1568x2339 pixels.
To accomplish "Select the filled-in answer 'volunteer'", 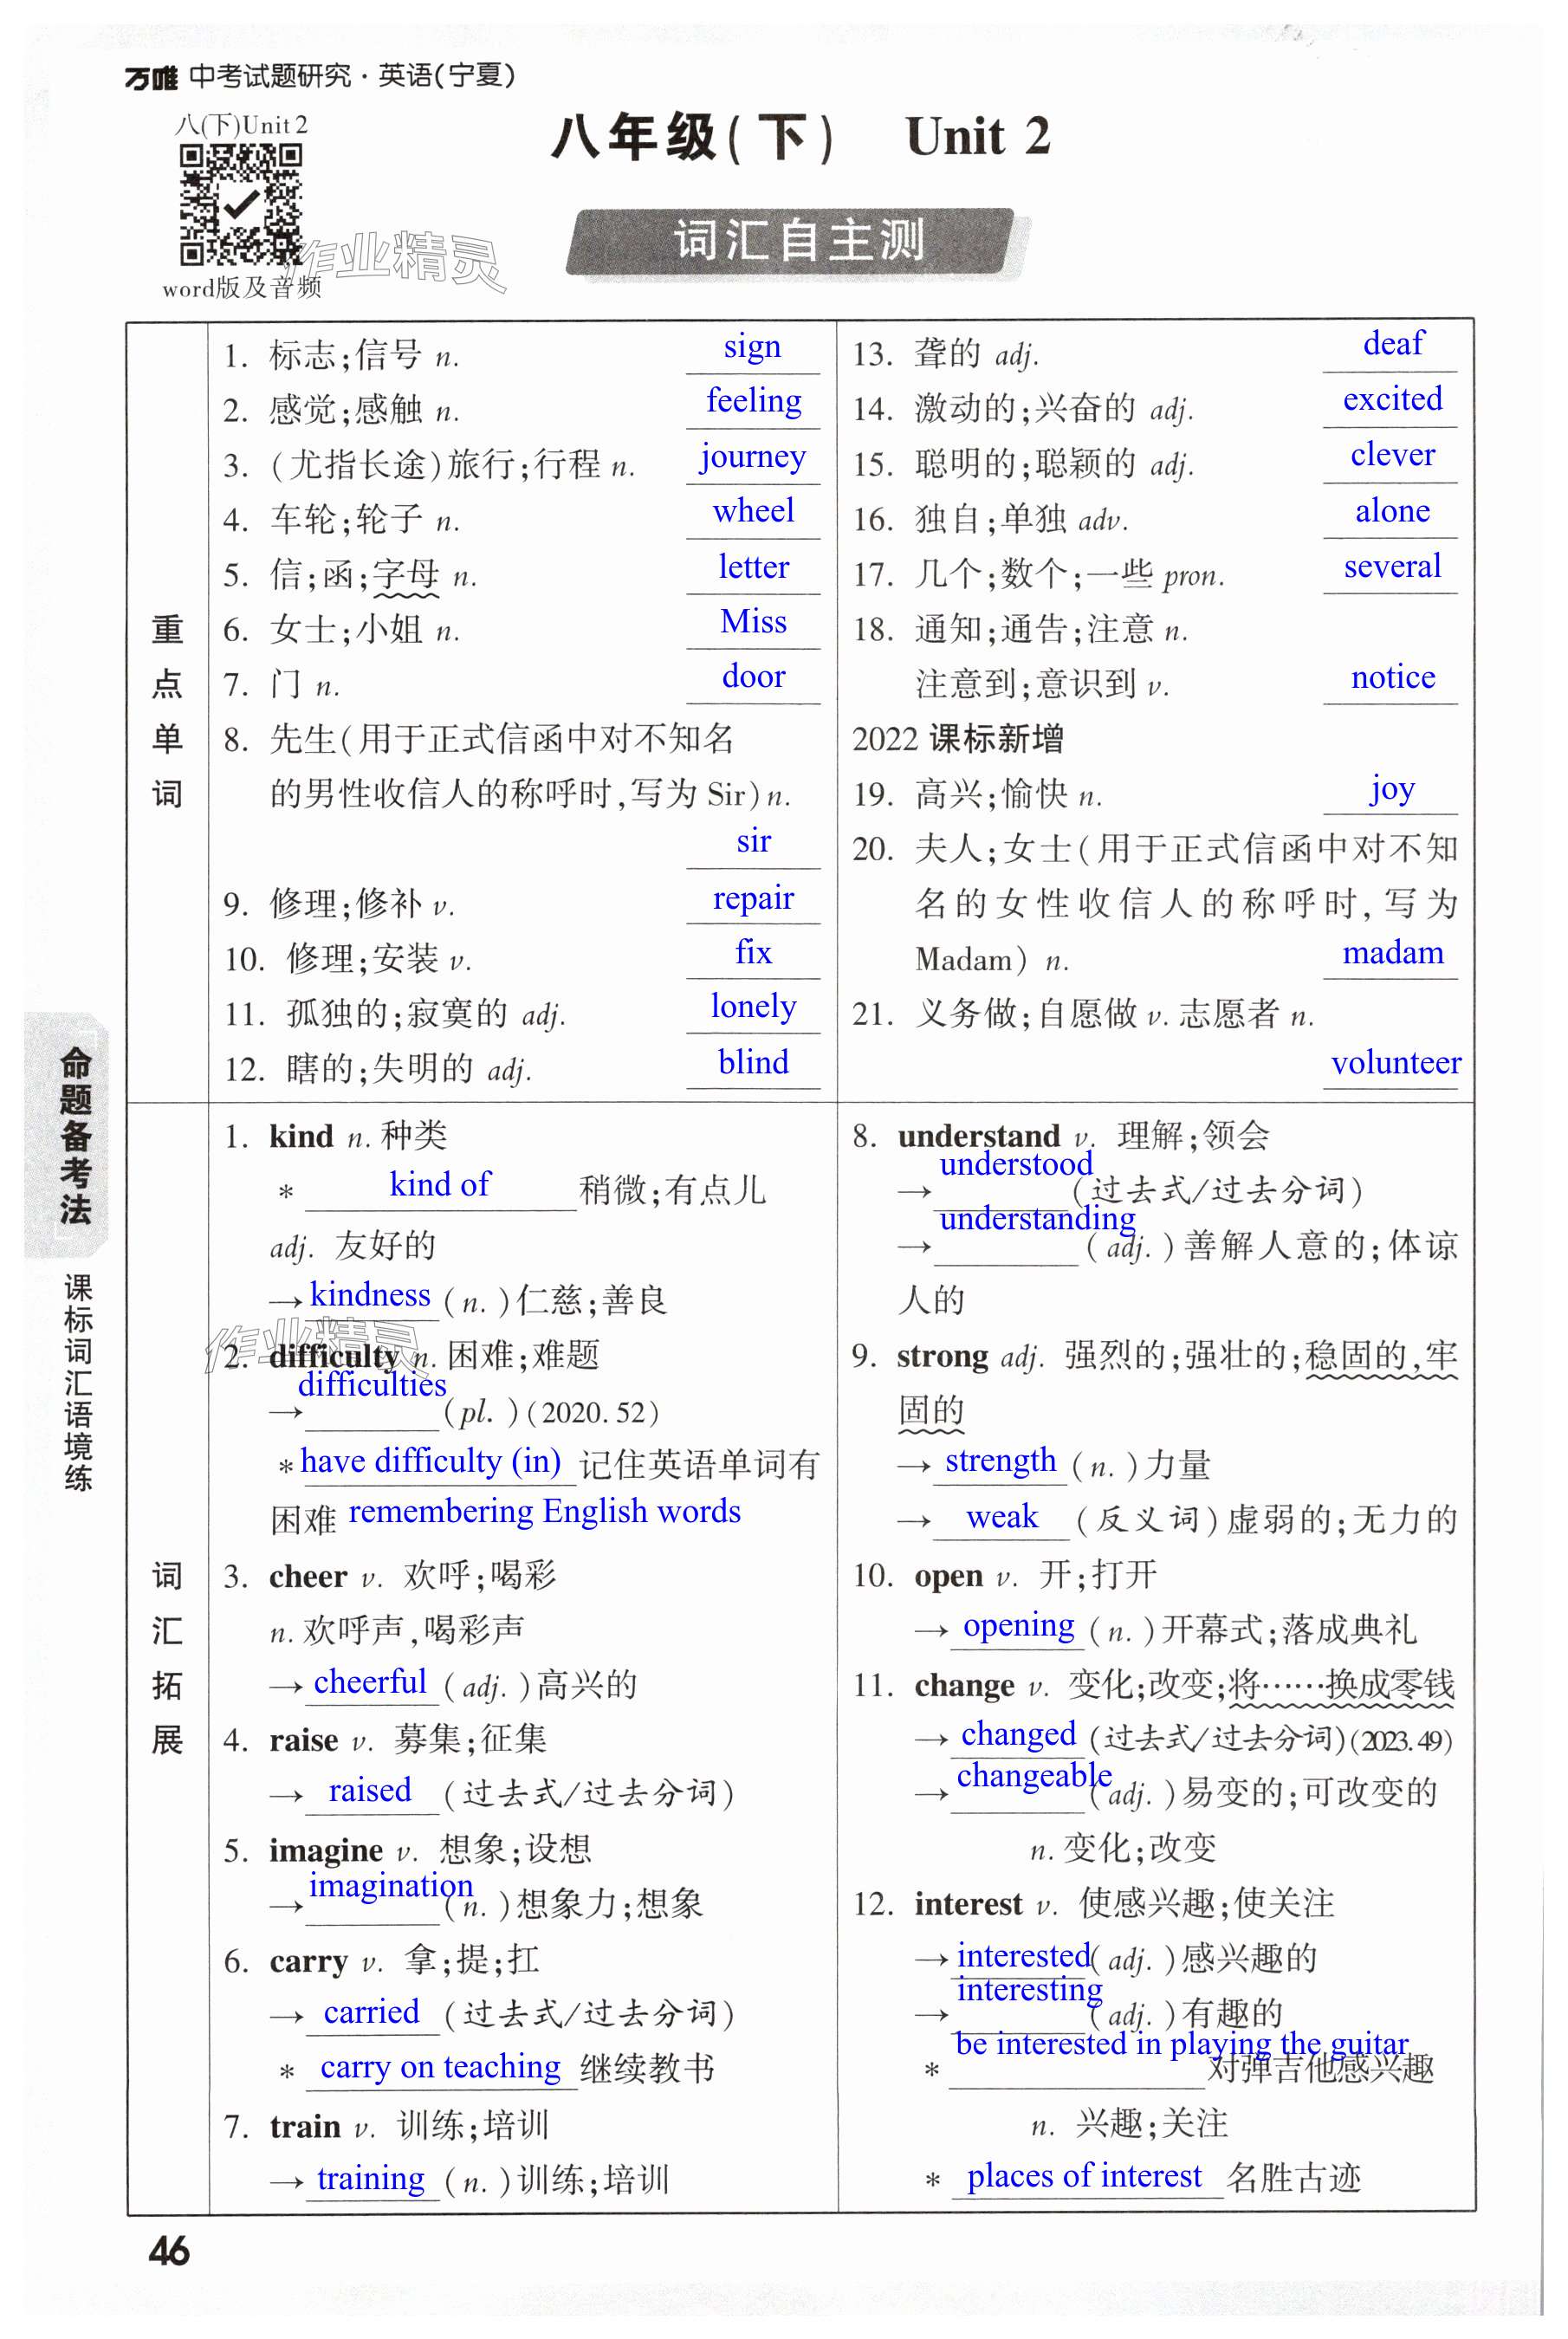I will point(1395,1062).
